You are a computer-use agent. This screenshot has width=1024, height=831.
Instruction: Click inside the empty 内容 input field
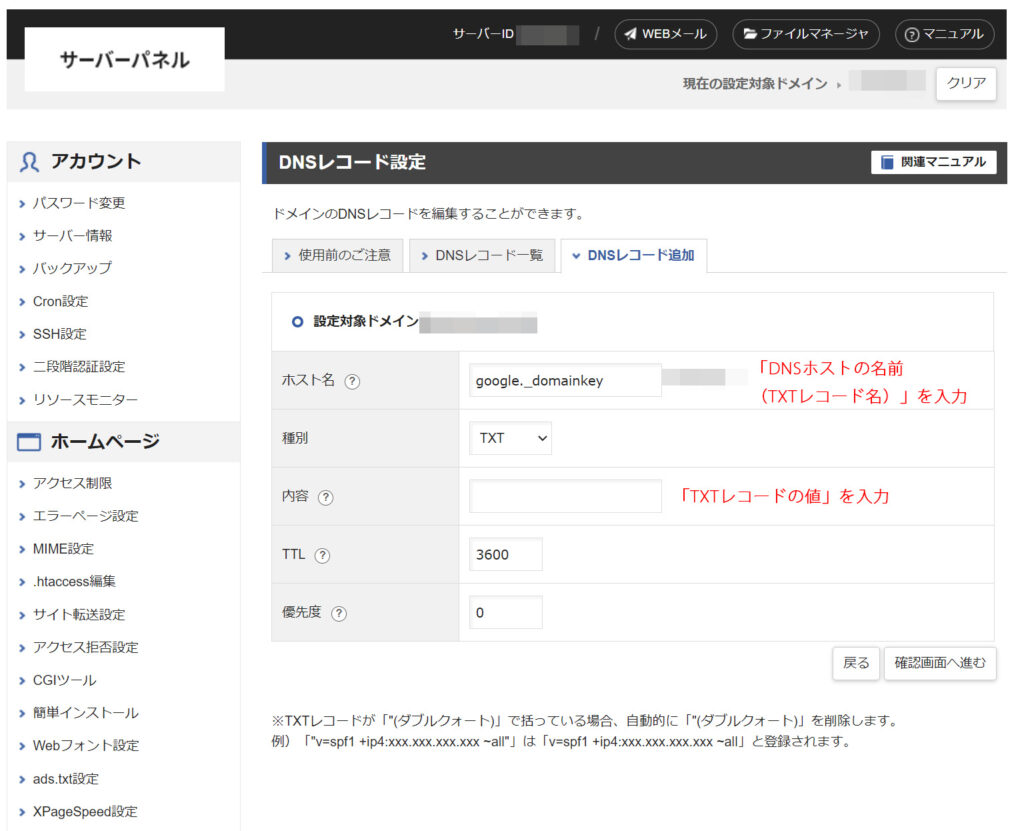point(565,497)
